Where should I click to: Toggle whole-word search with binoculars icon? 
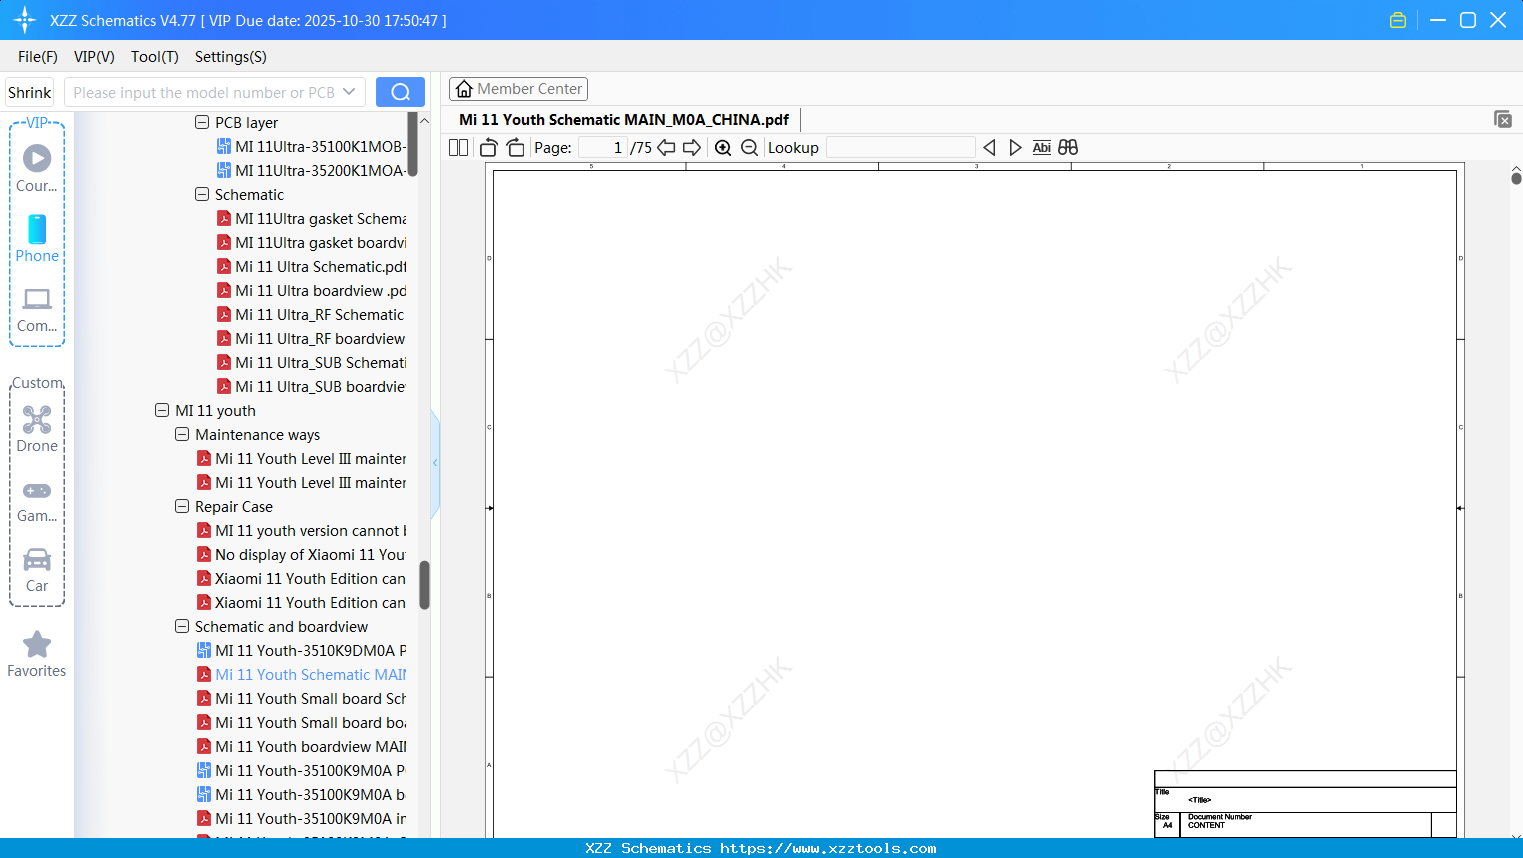(x=1067, y=147)
